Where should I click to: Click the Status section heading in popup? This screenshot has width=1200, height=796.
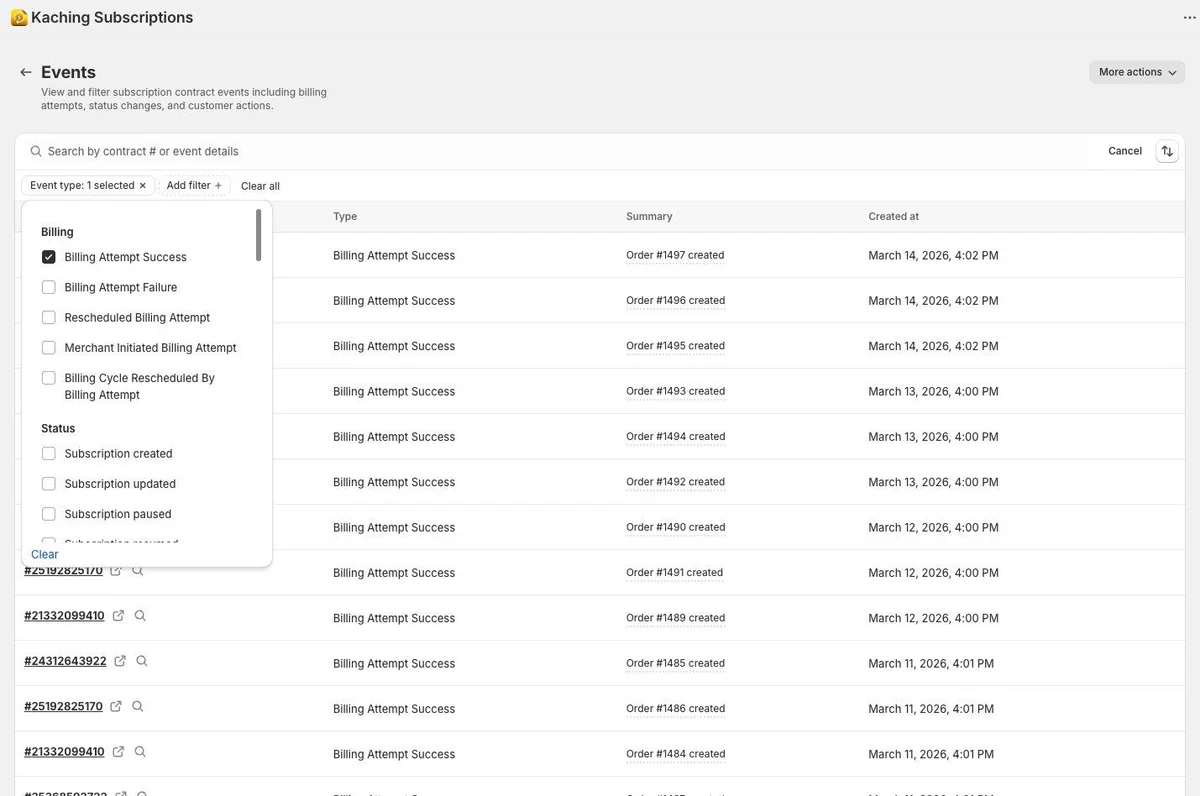click(58, 428)
